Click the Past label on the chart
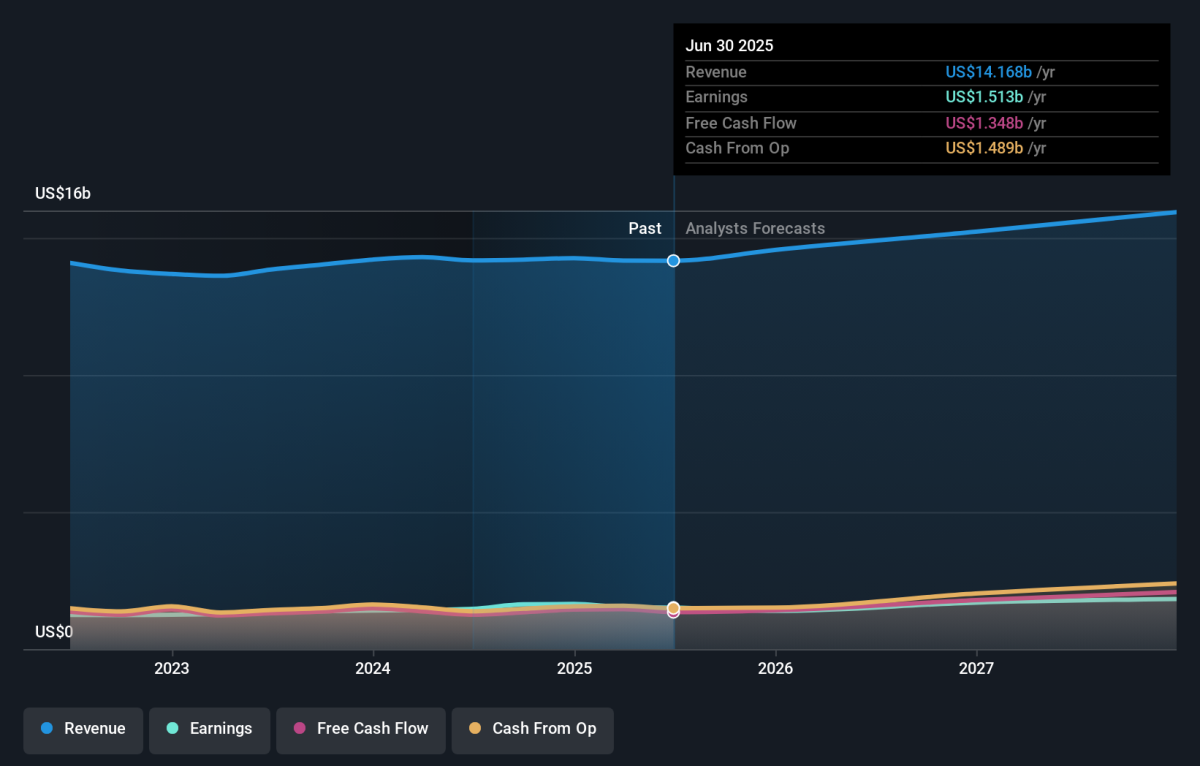The height and width of the screenshot is (766, 1200). [645, 229]
